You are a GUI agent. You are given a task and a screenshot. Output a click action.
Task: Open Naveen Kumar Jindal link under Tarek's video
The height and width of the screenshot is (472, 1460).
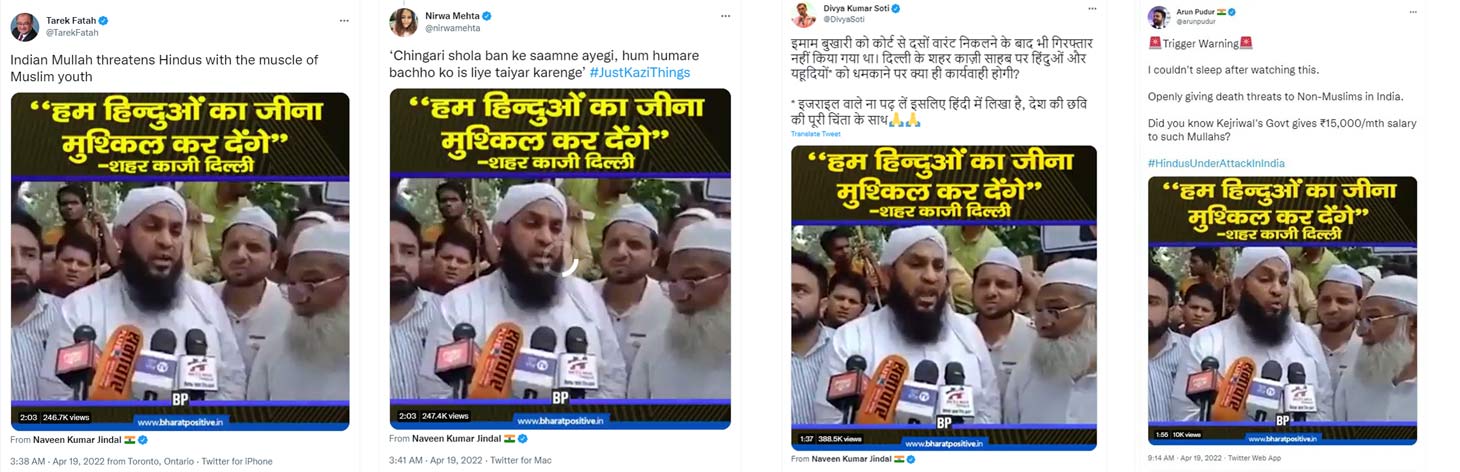tap(77, 439)
